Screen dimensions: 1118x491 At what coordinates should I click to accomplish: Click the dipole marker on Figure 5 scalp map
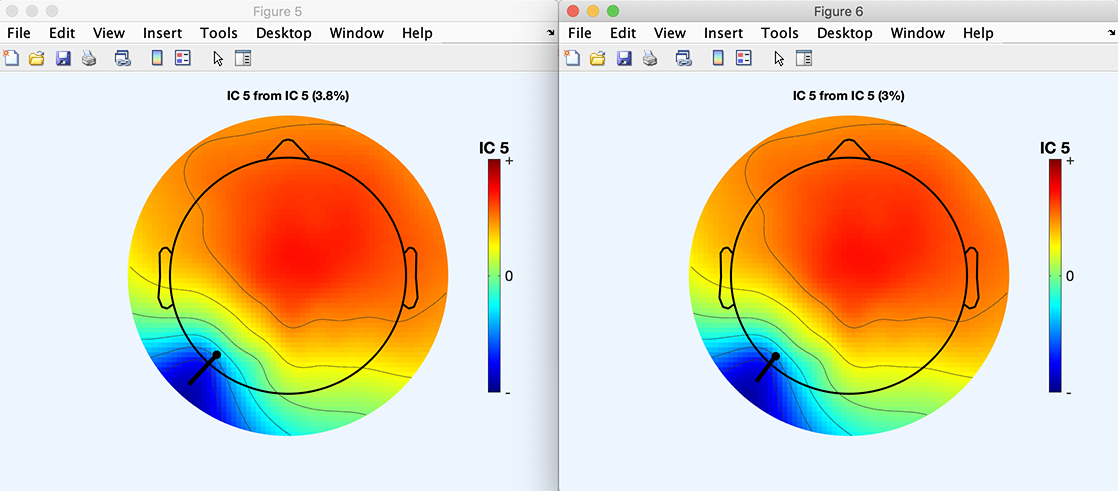click(x=214, y=356)
